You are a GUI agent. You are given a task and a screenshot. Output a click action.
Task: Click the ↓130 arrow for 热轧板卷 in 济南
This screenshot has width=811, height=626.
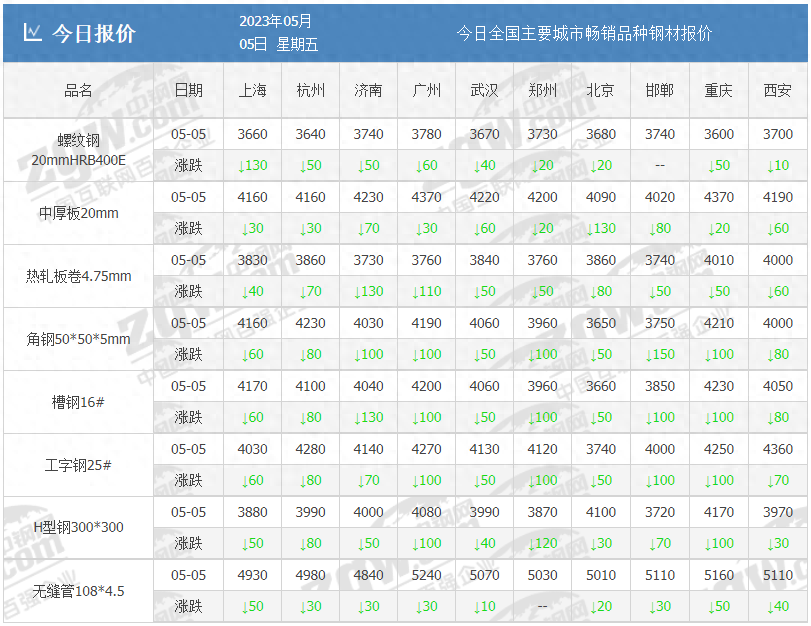[x=368, y=292]
